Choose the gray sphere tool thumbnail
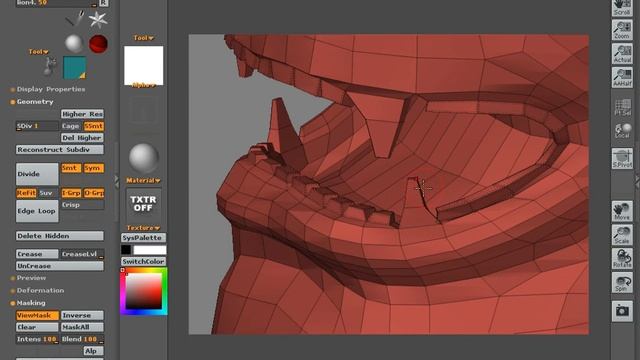Screen dimensions: 640x360 click(74, 44)
